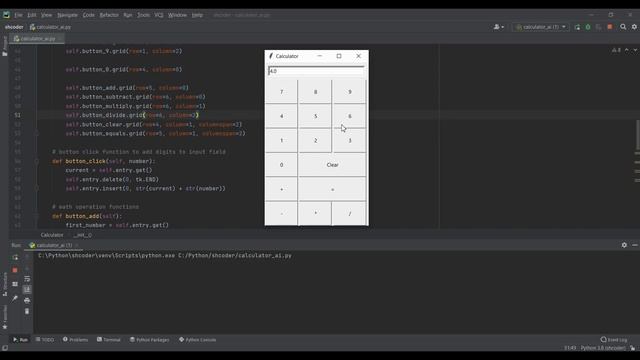This screenshot has width=640, height=360.
Task: Open the Run tool window tab
Action: (x=20, y=340)
